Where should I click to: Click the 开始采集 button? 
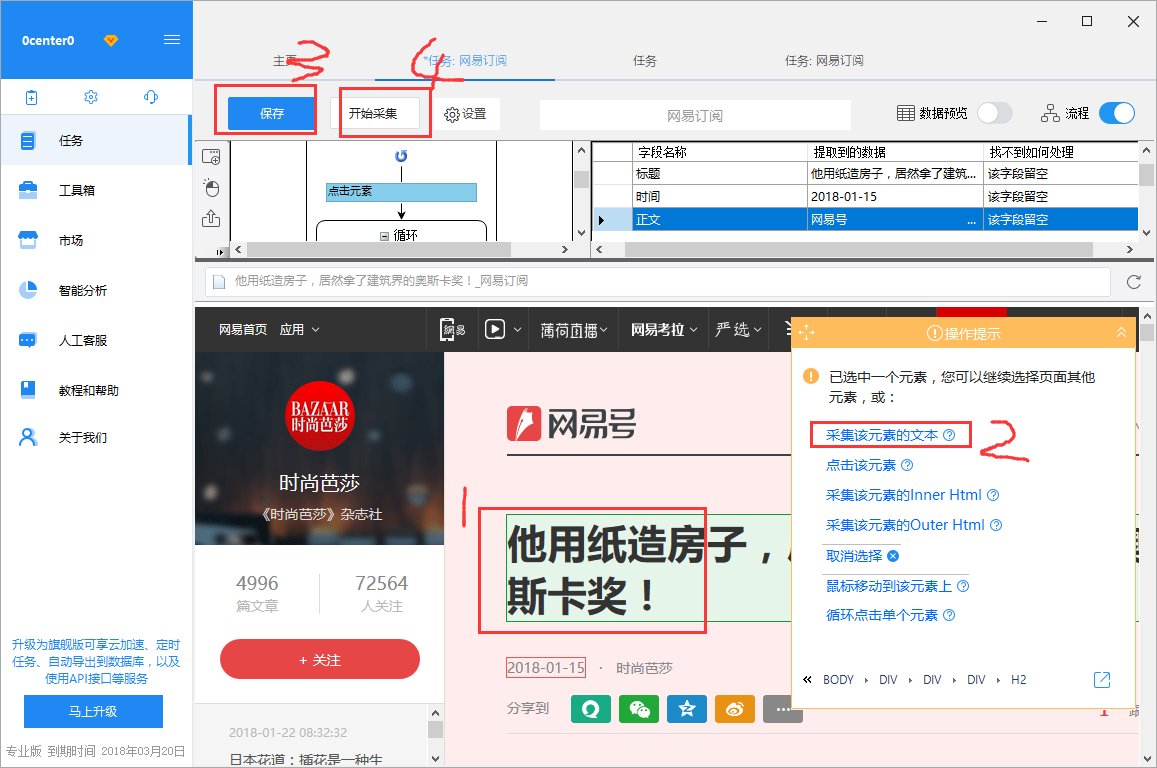(x=373, y=114)
